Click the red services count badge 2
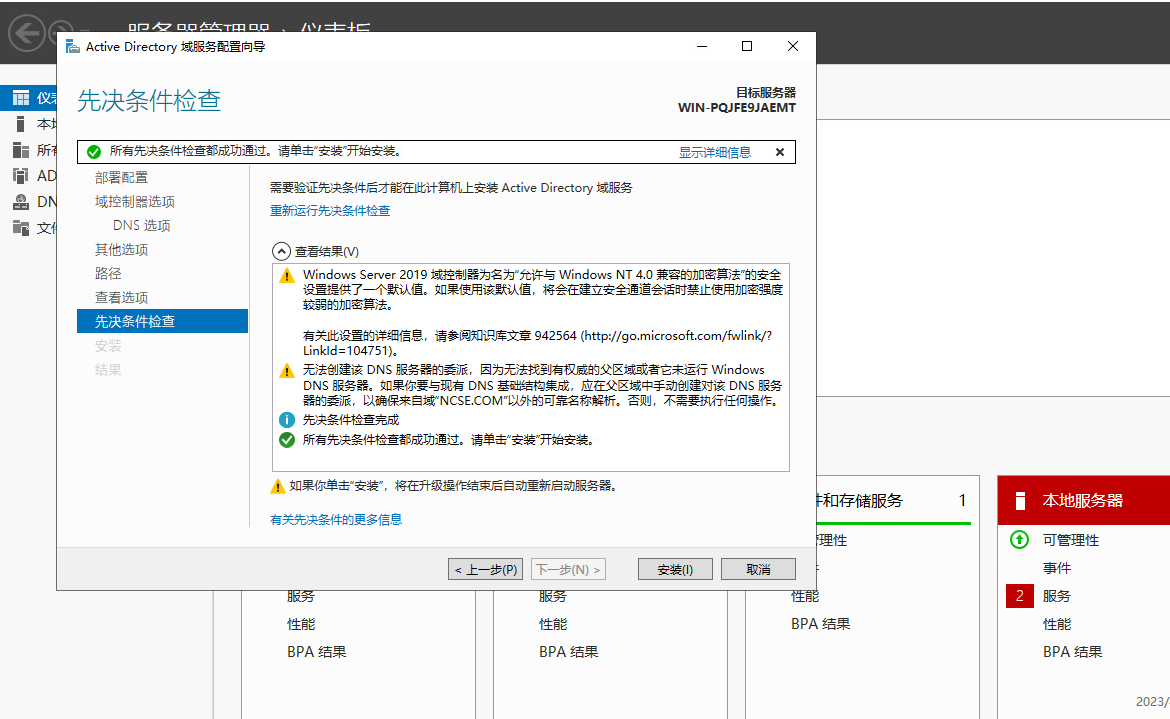 [x=1019, y=596]
